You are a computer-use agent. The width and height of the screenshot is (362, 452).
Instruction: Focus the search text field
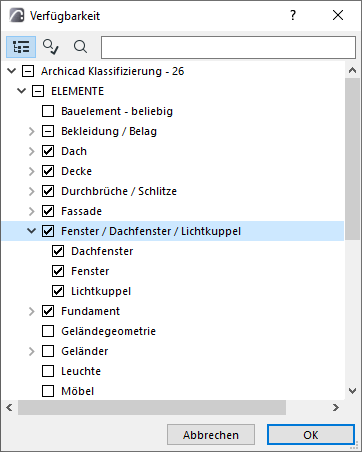point(228,47)
